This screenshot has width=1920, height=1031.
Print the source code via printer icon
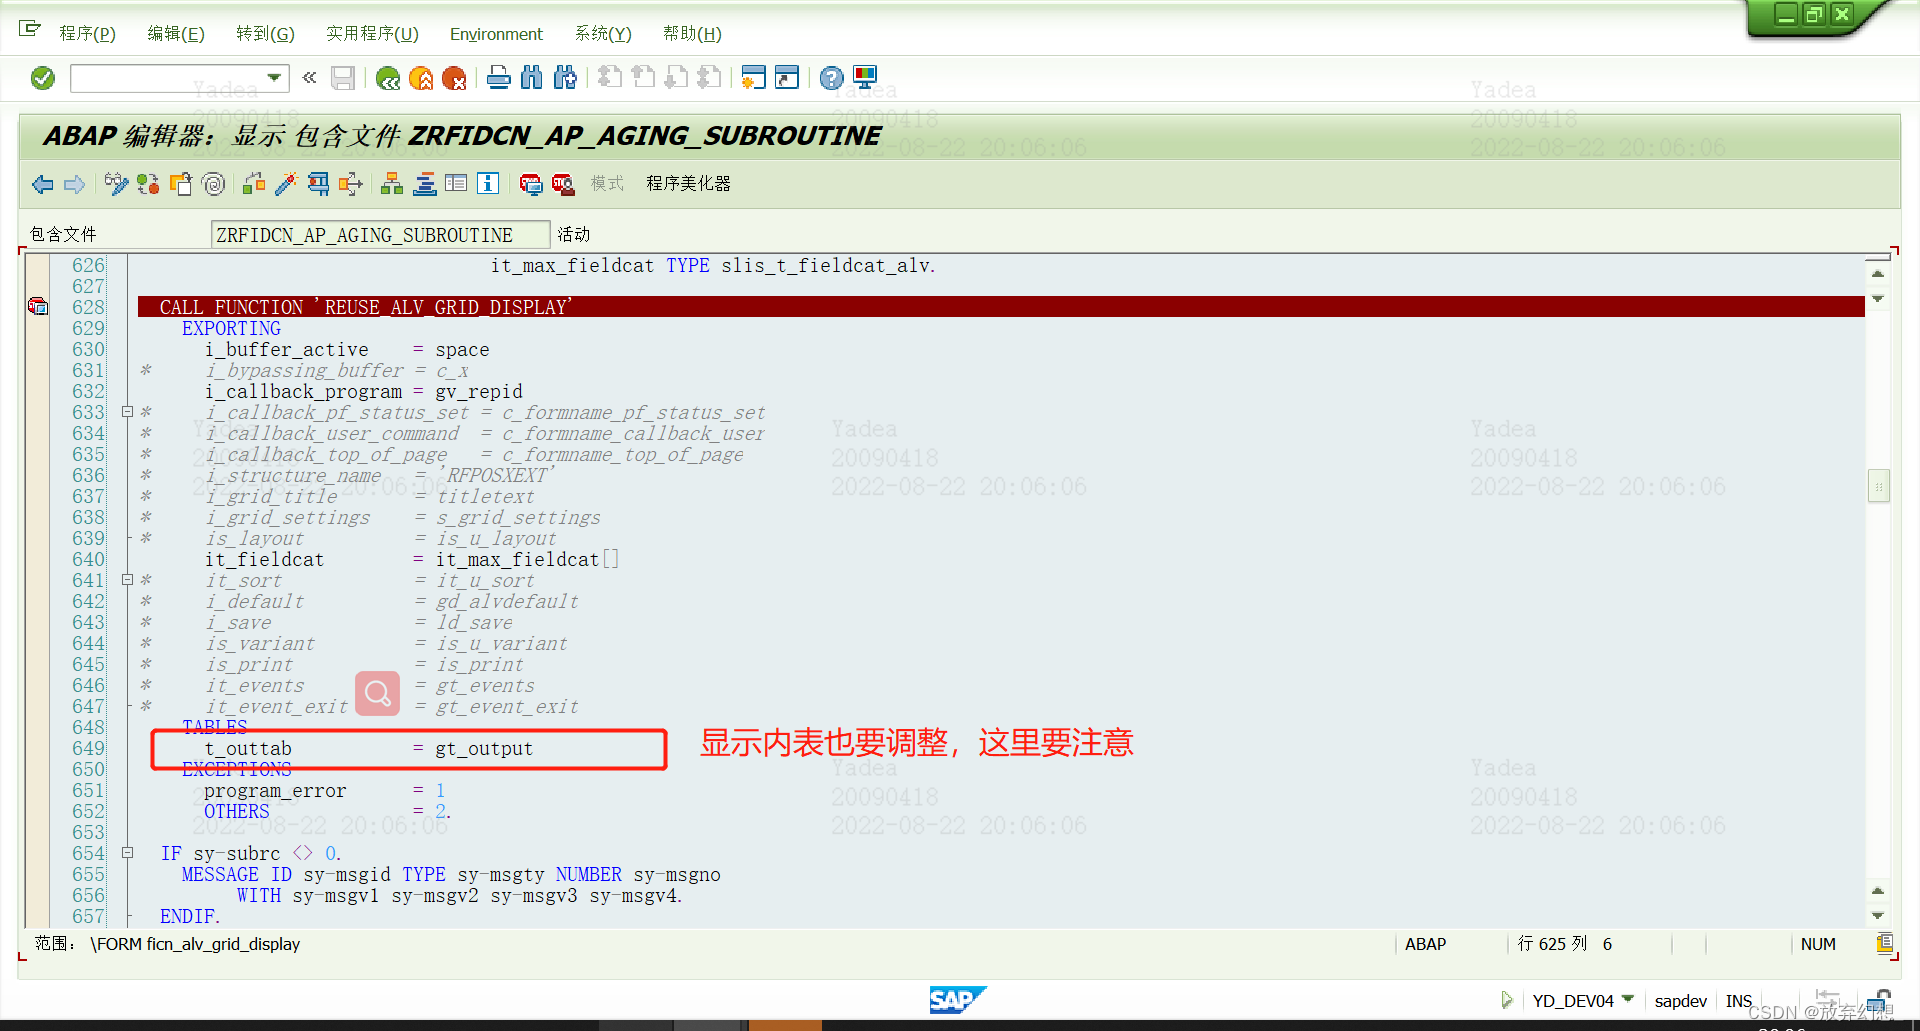pos(499,78)
